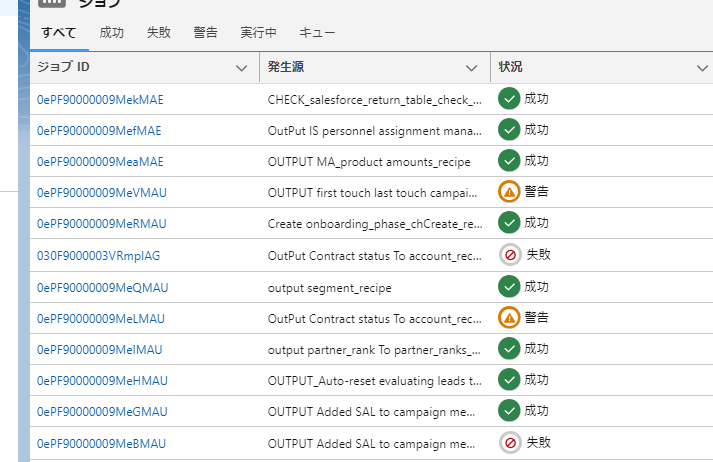713x462 pixels.
Task: Click success icon for OUTPUT_Auto-reset evaluating leads row
Action: 509,379
